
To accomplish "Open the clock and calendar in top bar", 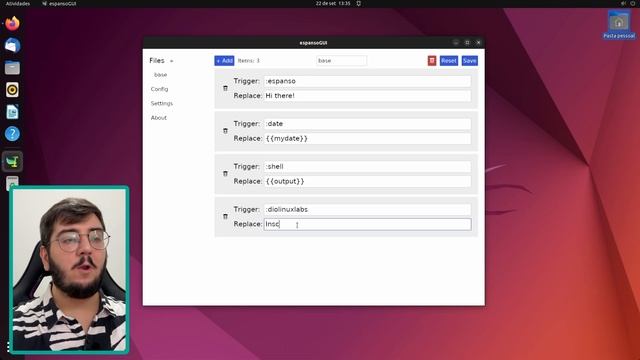I will click(x=333, y=3).
